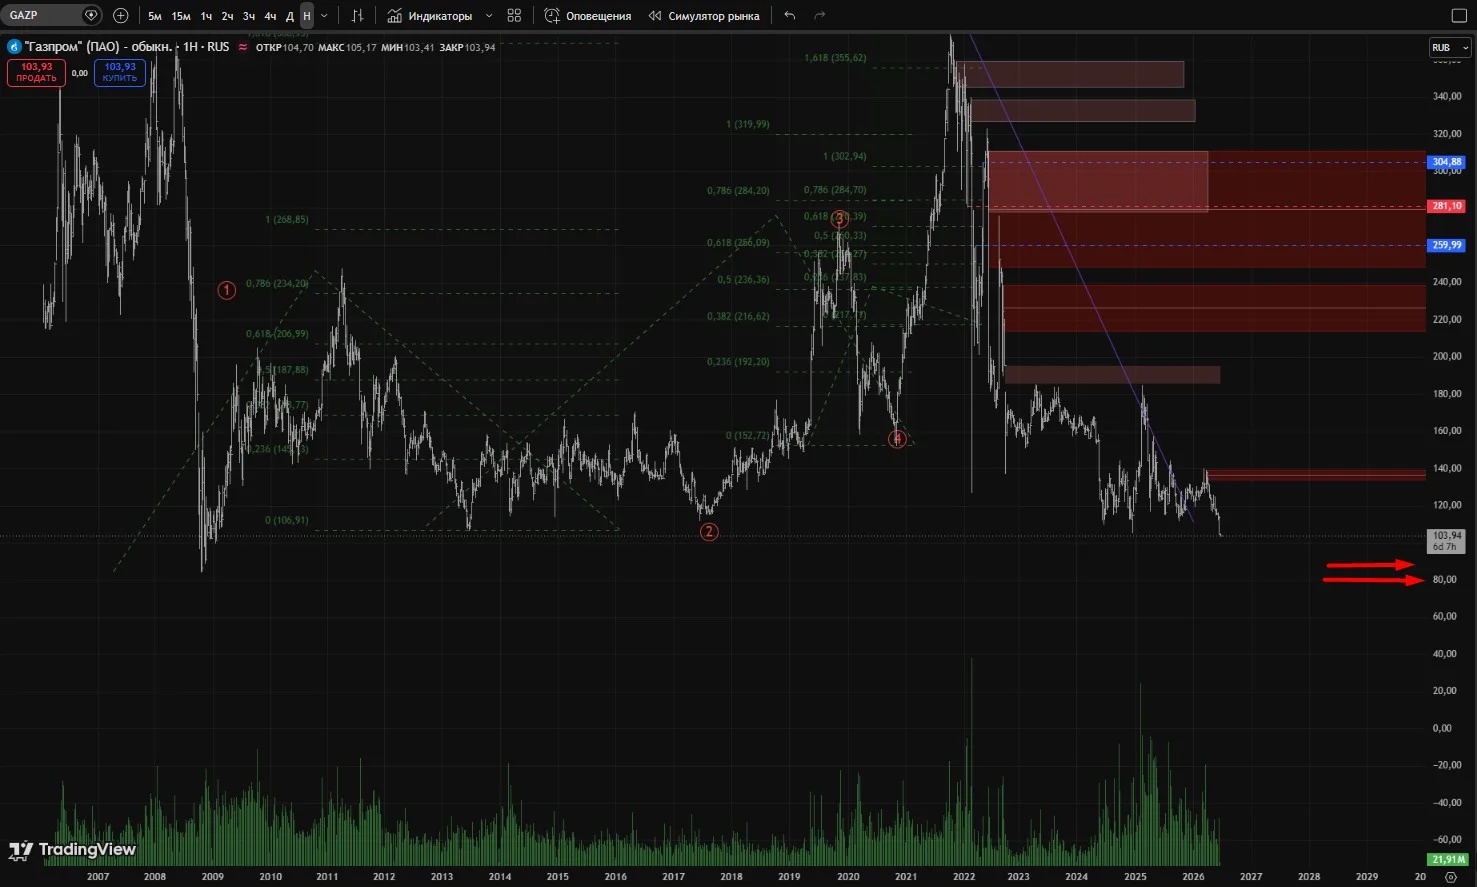Image resolution: width=1477 pixels, height=887 pixels.
Task: Open the indicator templates grid icon
Action: point(514,16)
